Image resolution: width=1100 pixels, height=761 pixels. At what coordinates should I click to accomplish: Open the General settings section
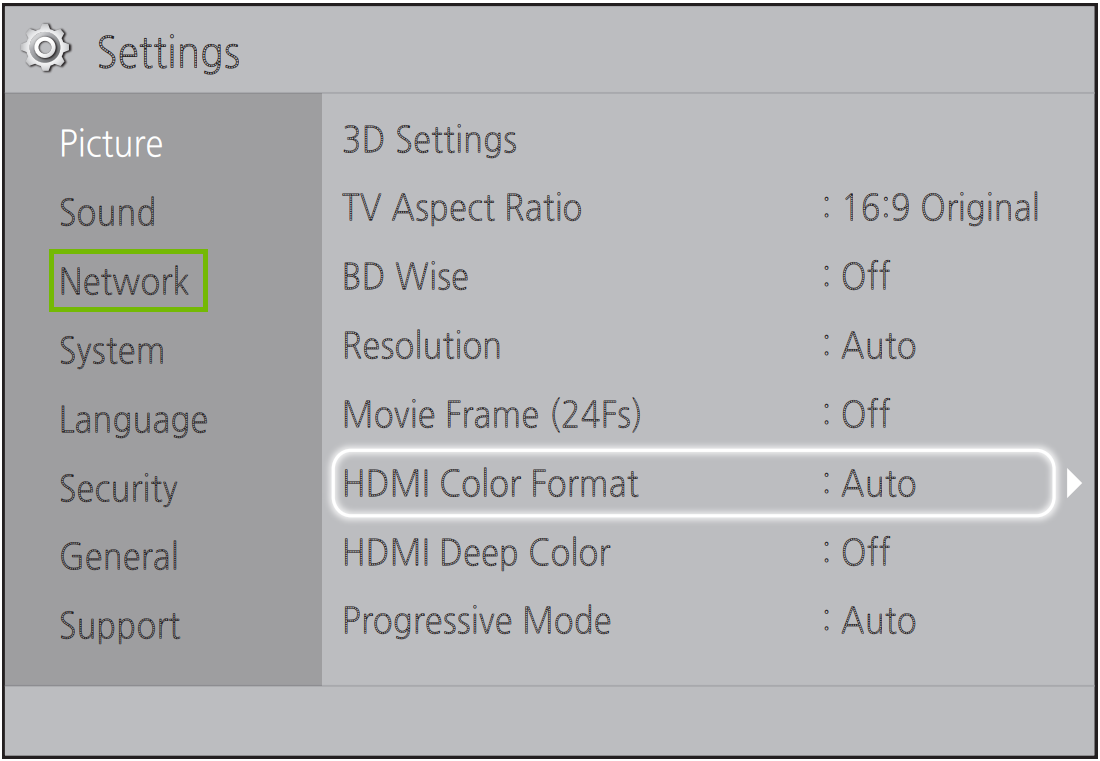click(x=117, y=556)
